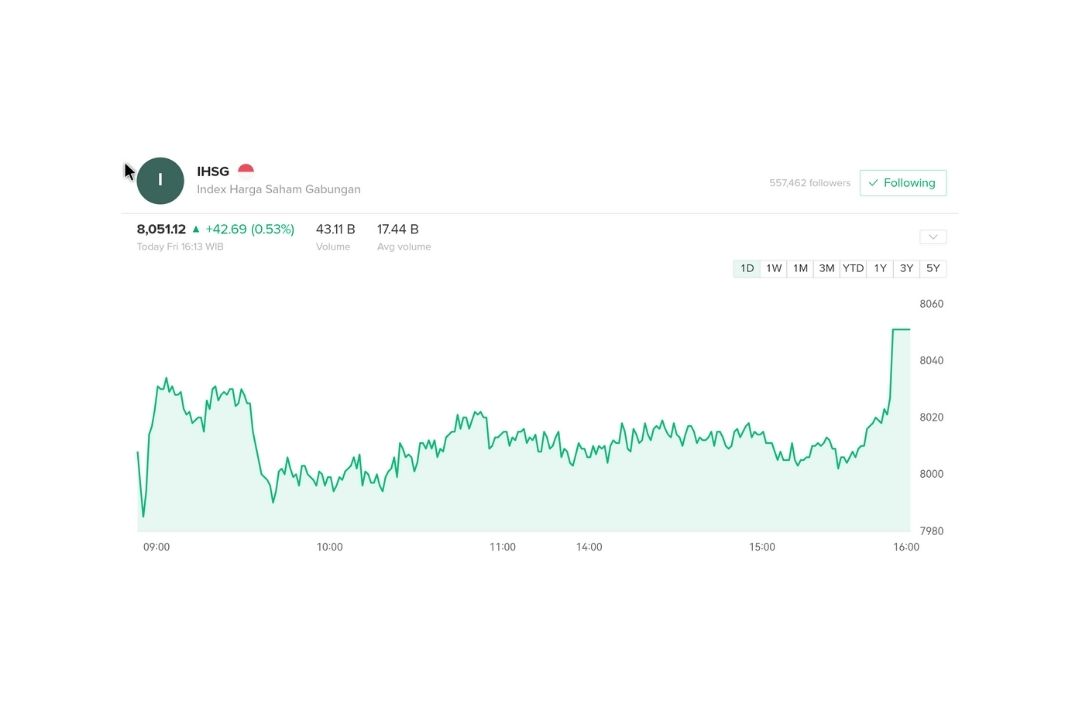This screenshot has width=1080, height=720.
Task: Click the 8020 y-axis label
Action: click(931, 418)
